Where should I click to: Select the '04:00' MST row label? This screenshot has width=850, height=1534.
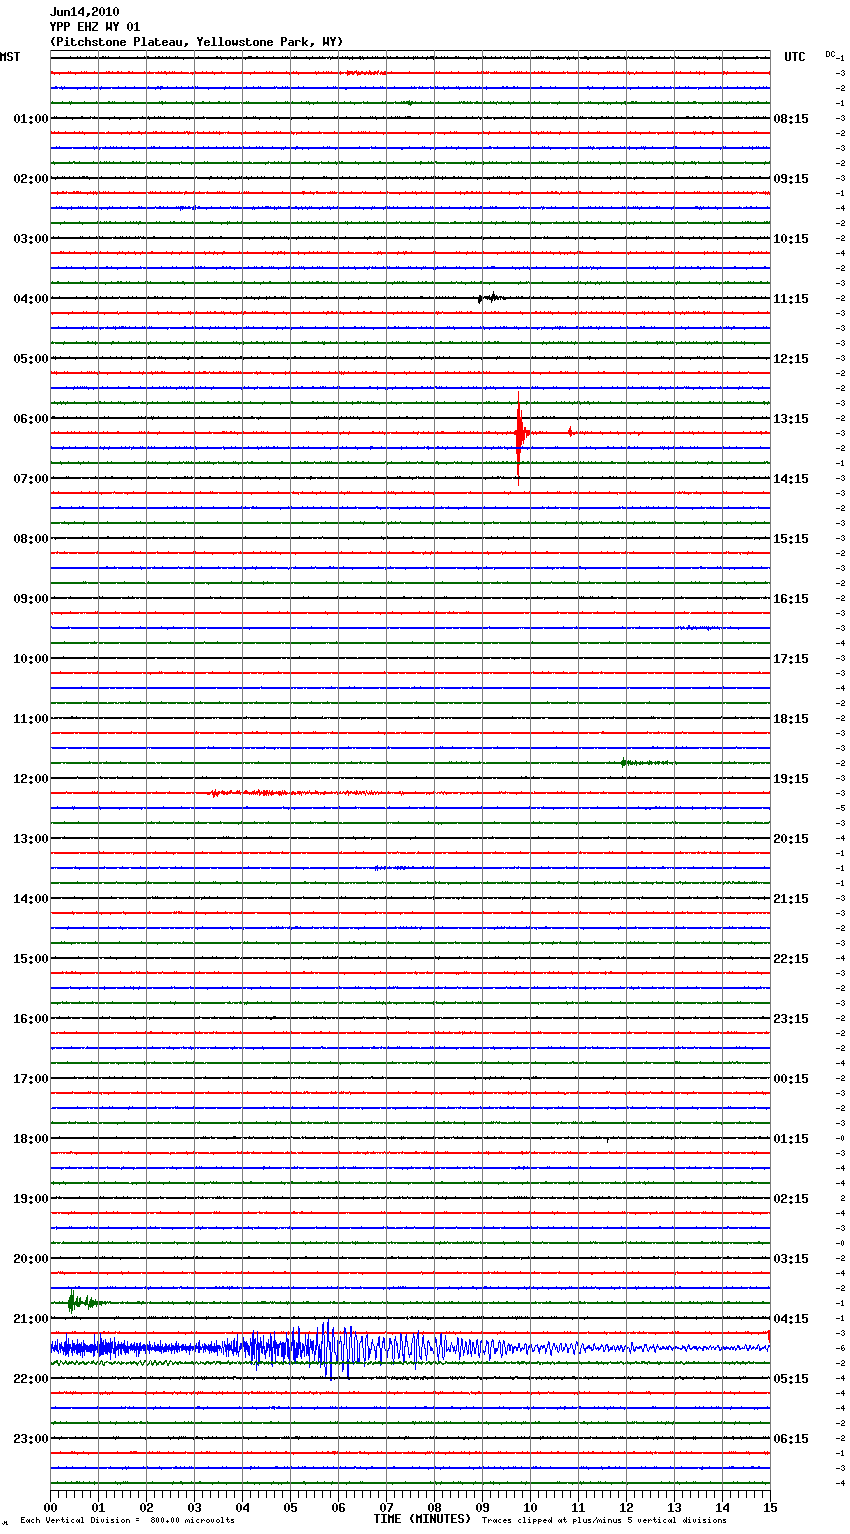pos(31,299)
